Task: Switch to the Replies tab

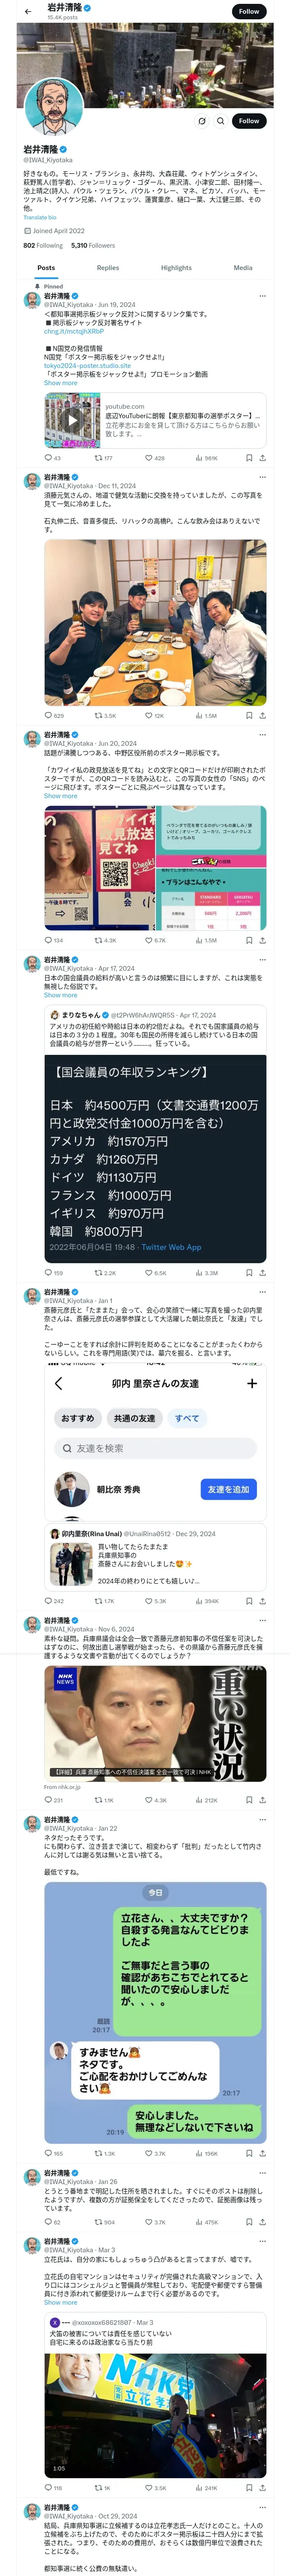Action: [108, 268]
